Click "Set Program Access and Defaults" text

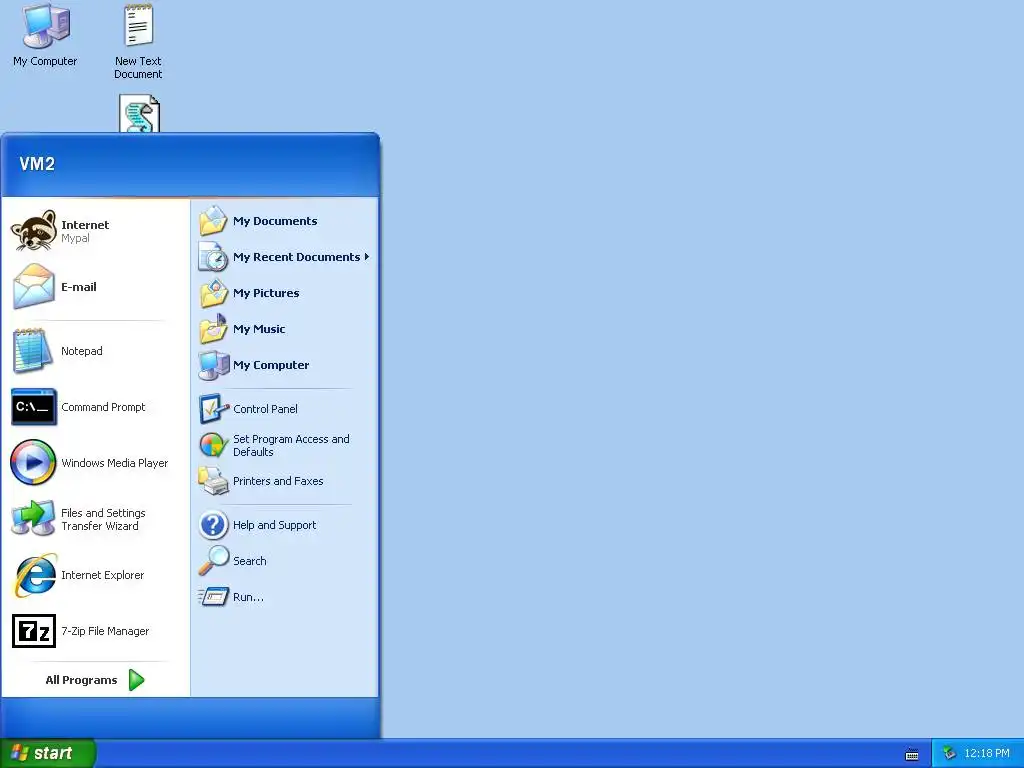(291, 445)
